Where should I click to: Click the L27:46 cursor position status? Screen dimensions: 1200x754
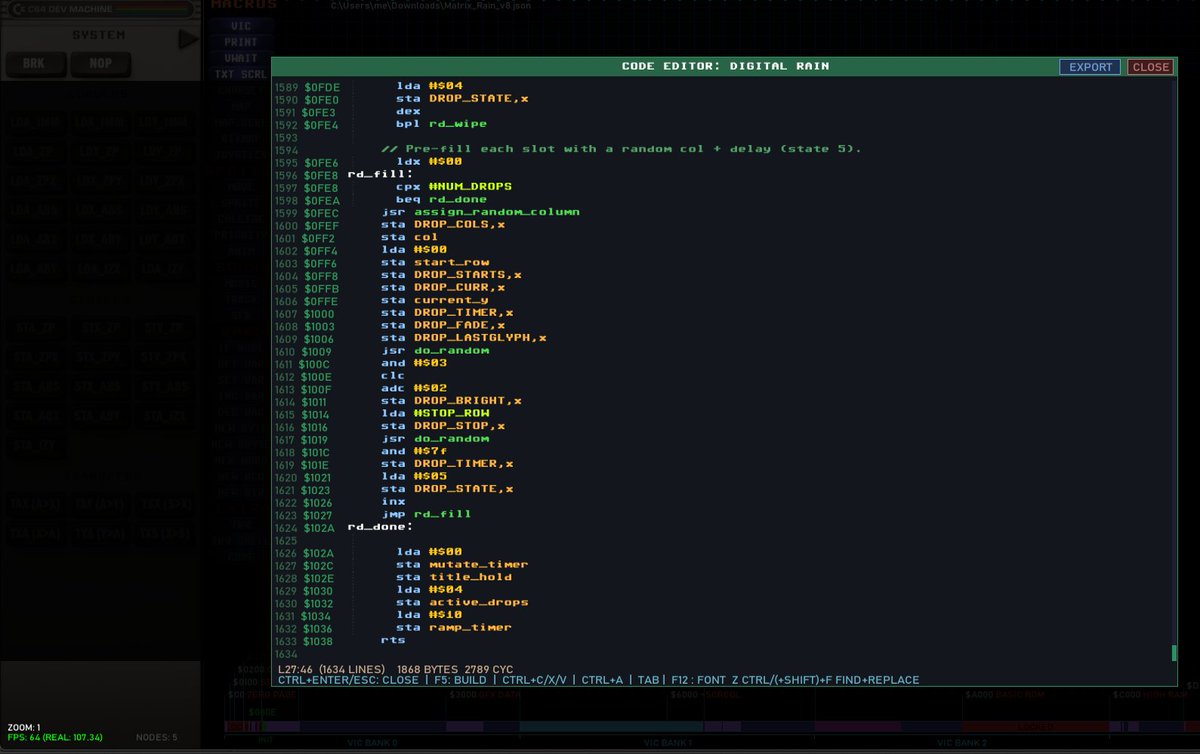(297, 668)
